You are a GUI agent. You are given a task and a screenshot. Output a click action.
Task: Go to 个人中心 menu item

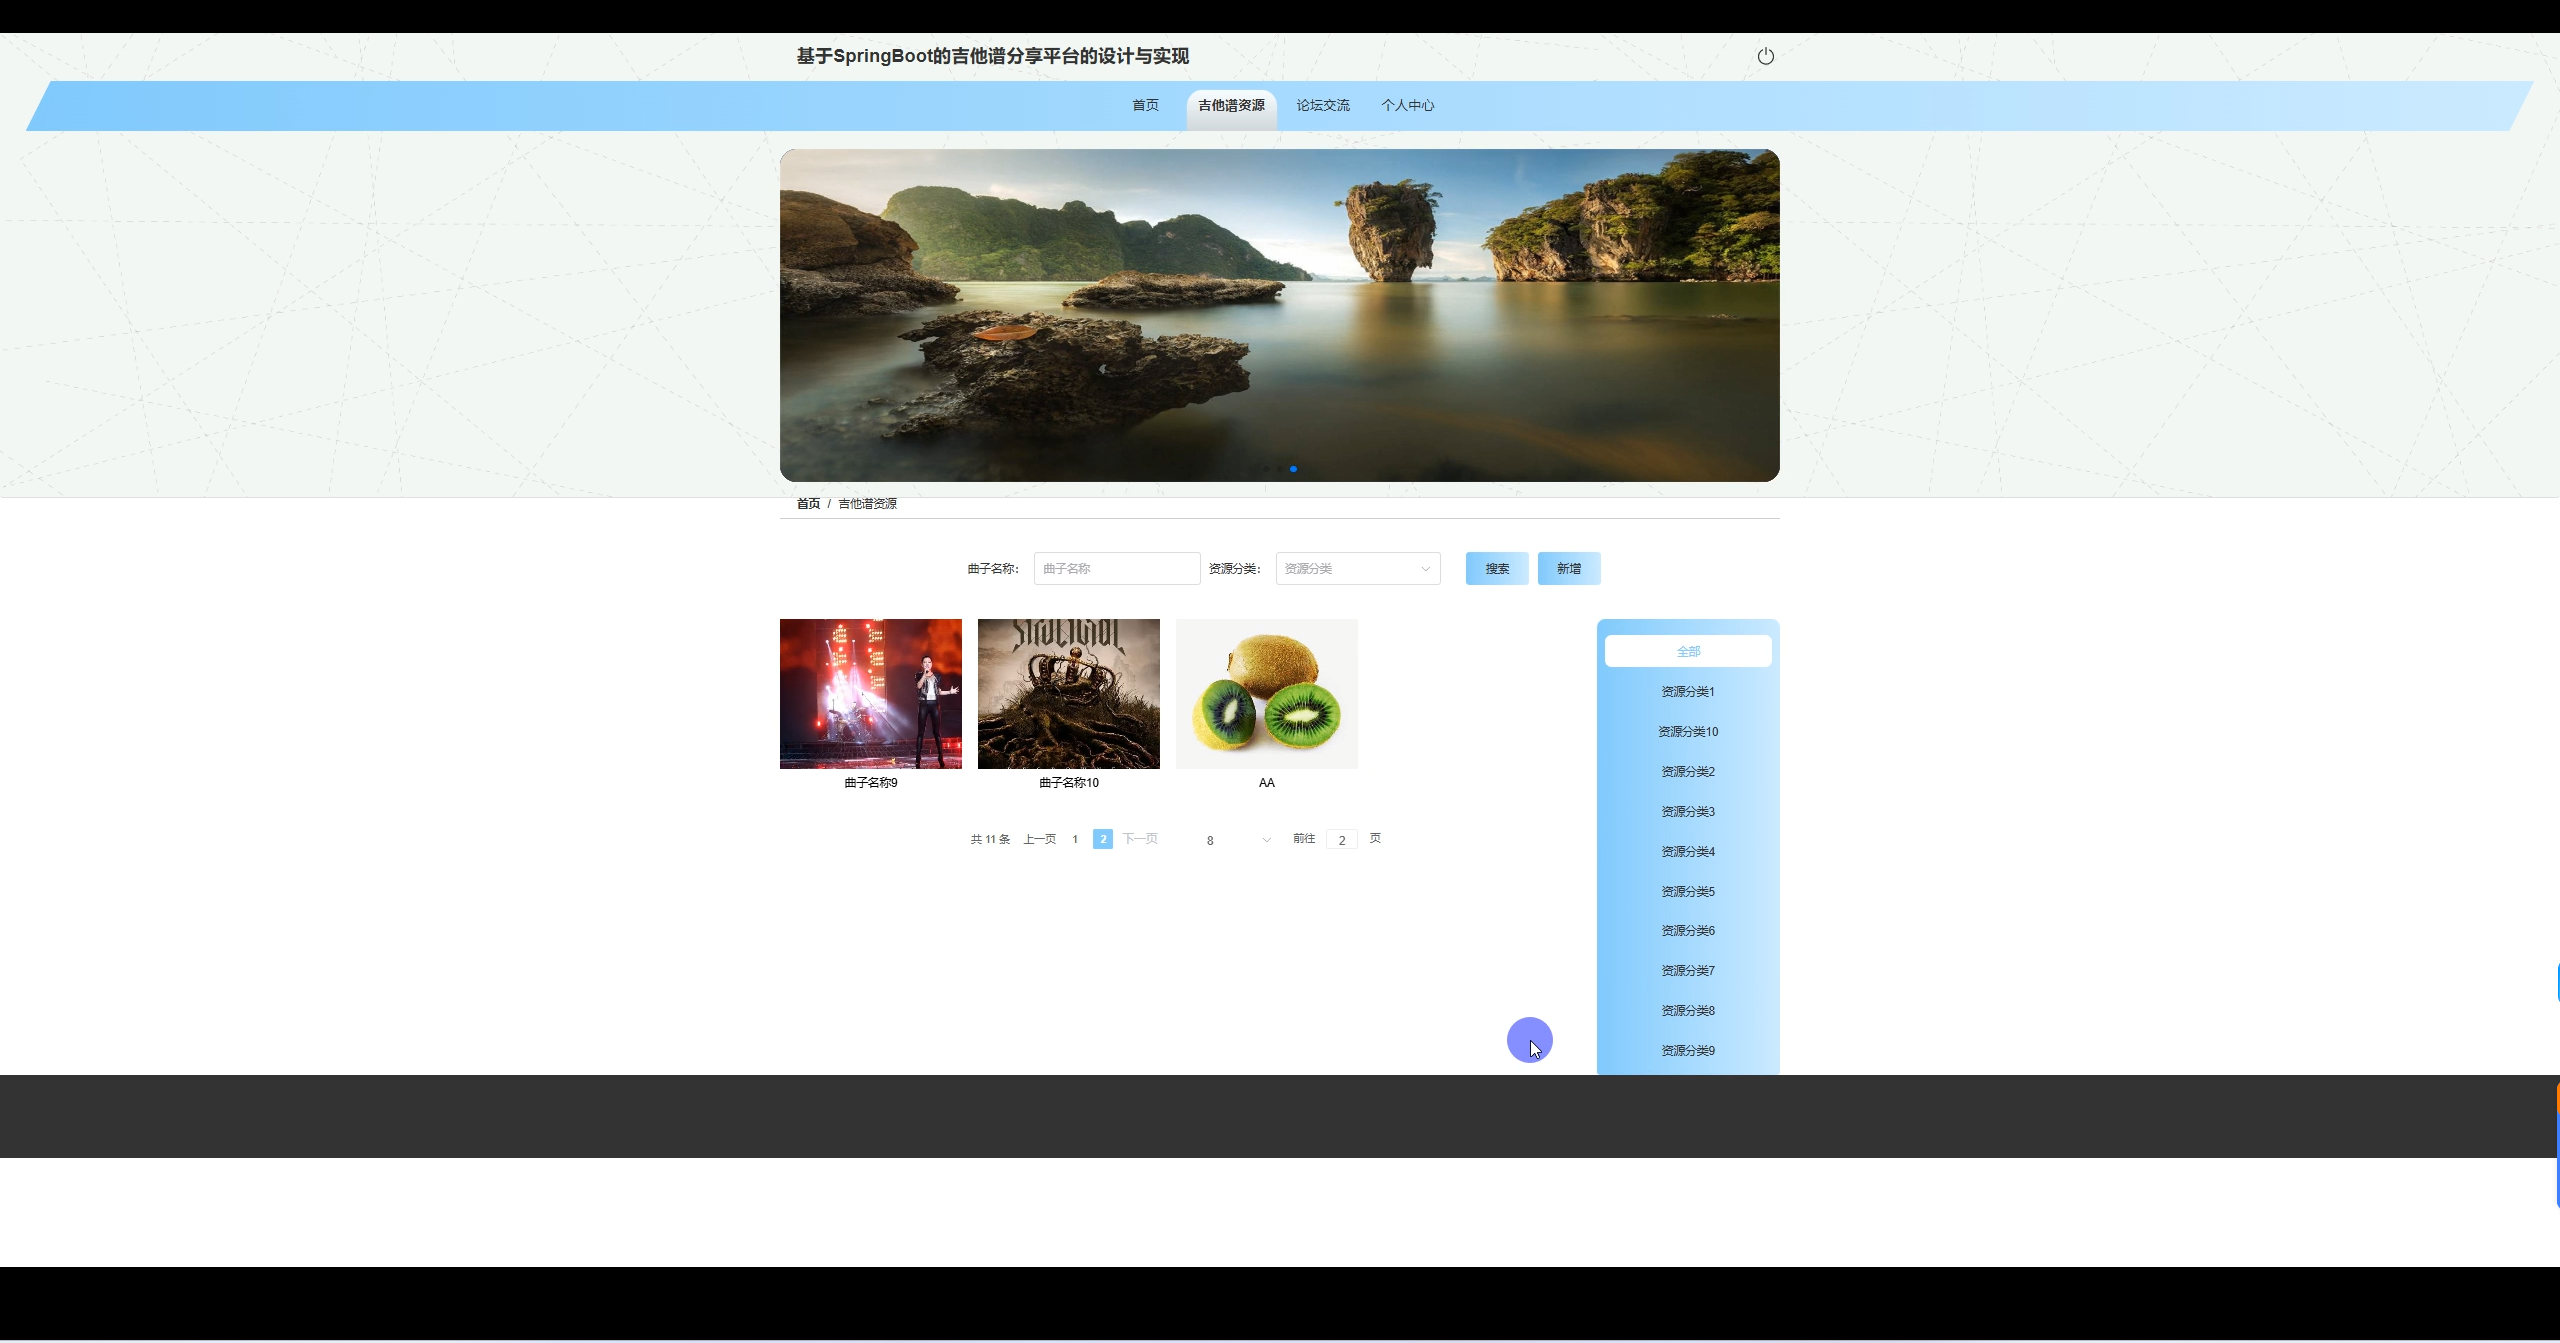[1407, 105]
